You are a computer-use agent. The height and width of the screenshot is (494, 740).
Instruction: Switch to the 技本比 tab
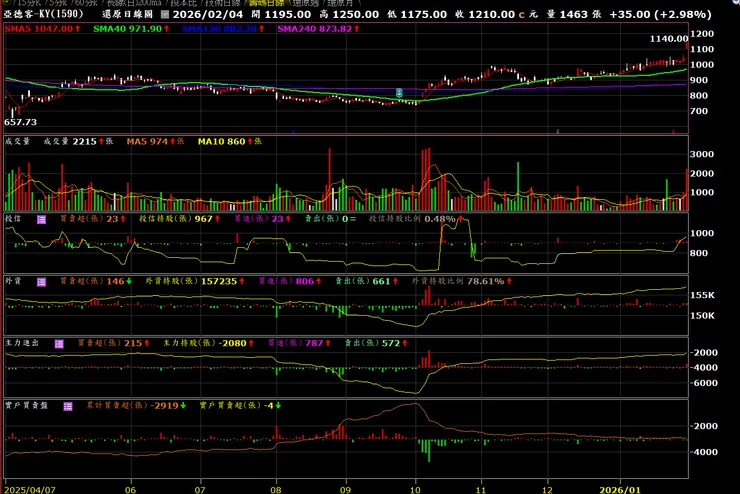[x=184, y=3]
